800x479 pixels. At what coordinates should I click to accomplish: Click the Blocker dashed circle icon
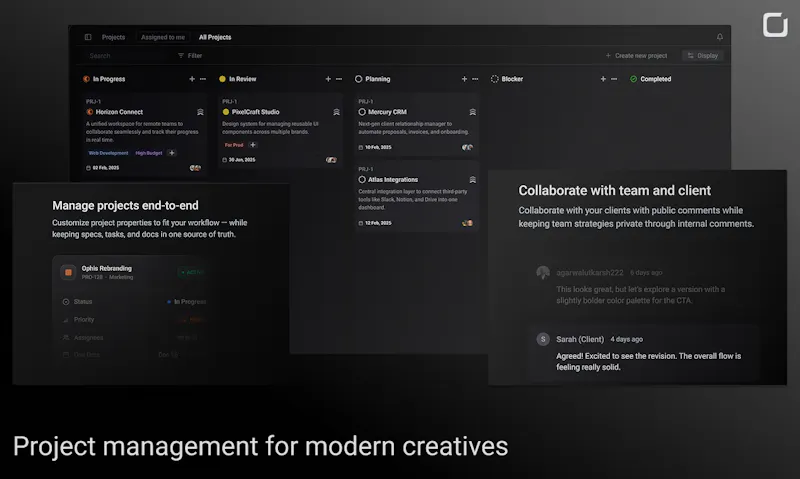coord(494,79)
